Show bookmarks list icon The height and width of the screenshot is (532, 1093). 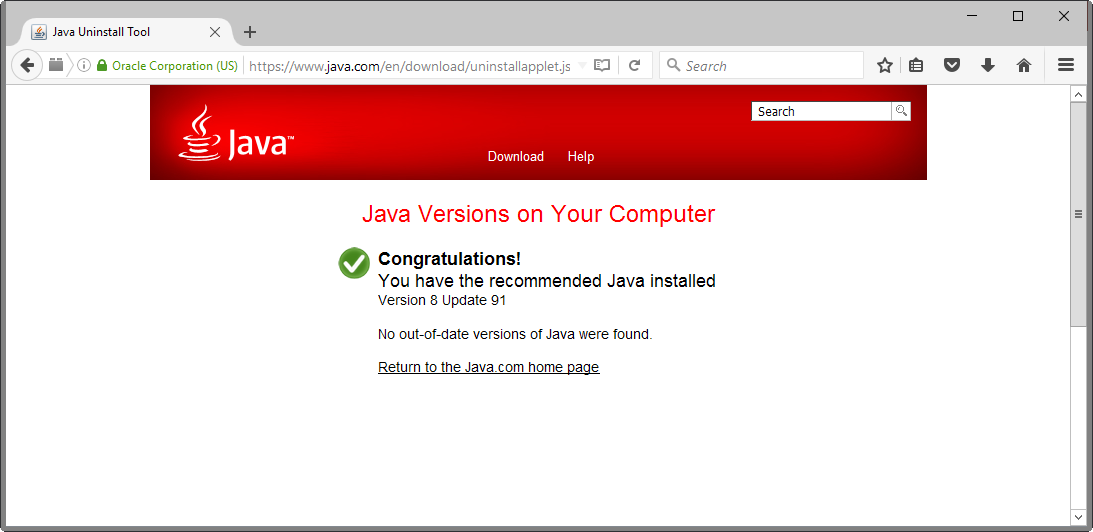point(916,66)
